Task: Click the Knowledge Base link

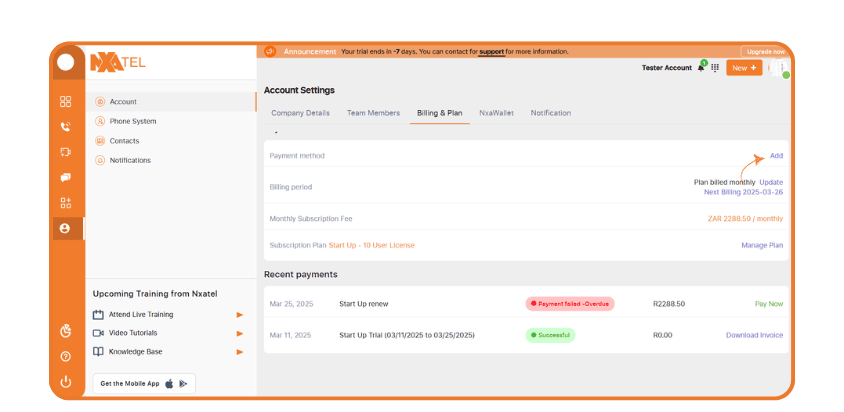Action: point(136,352)
